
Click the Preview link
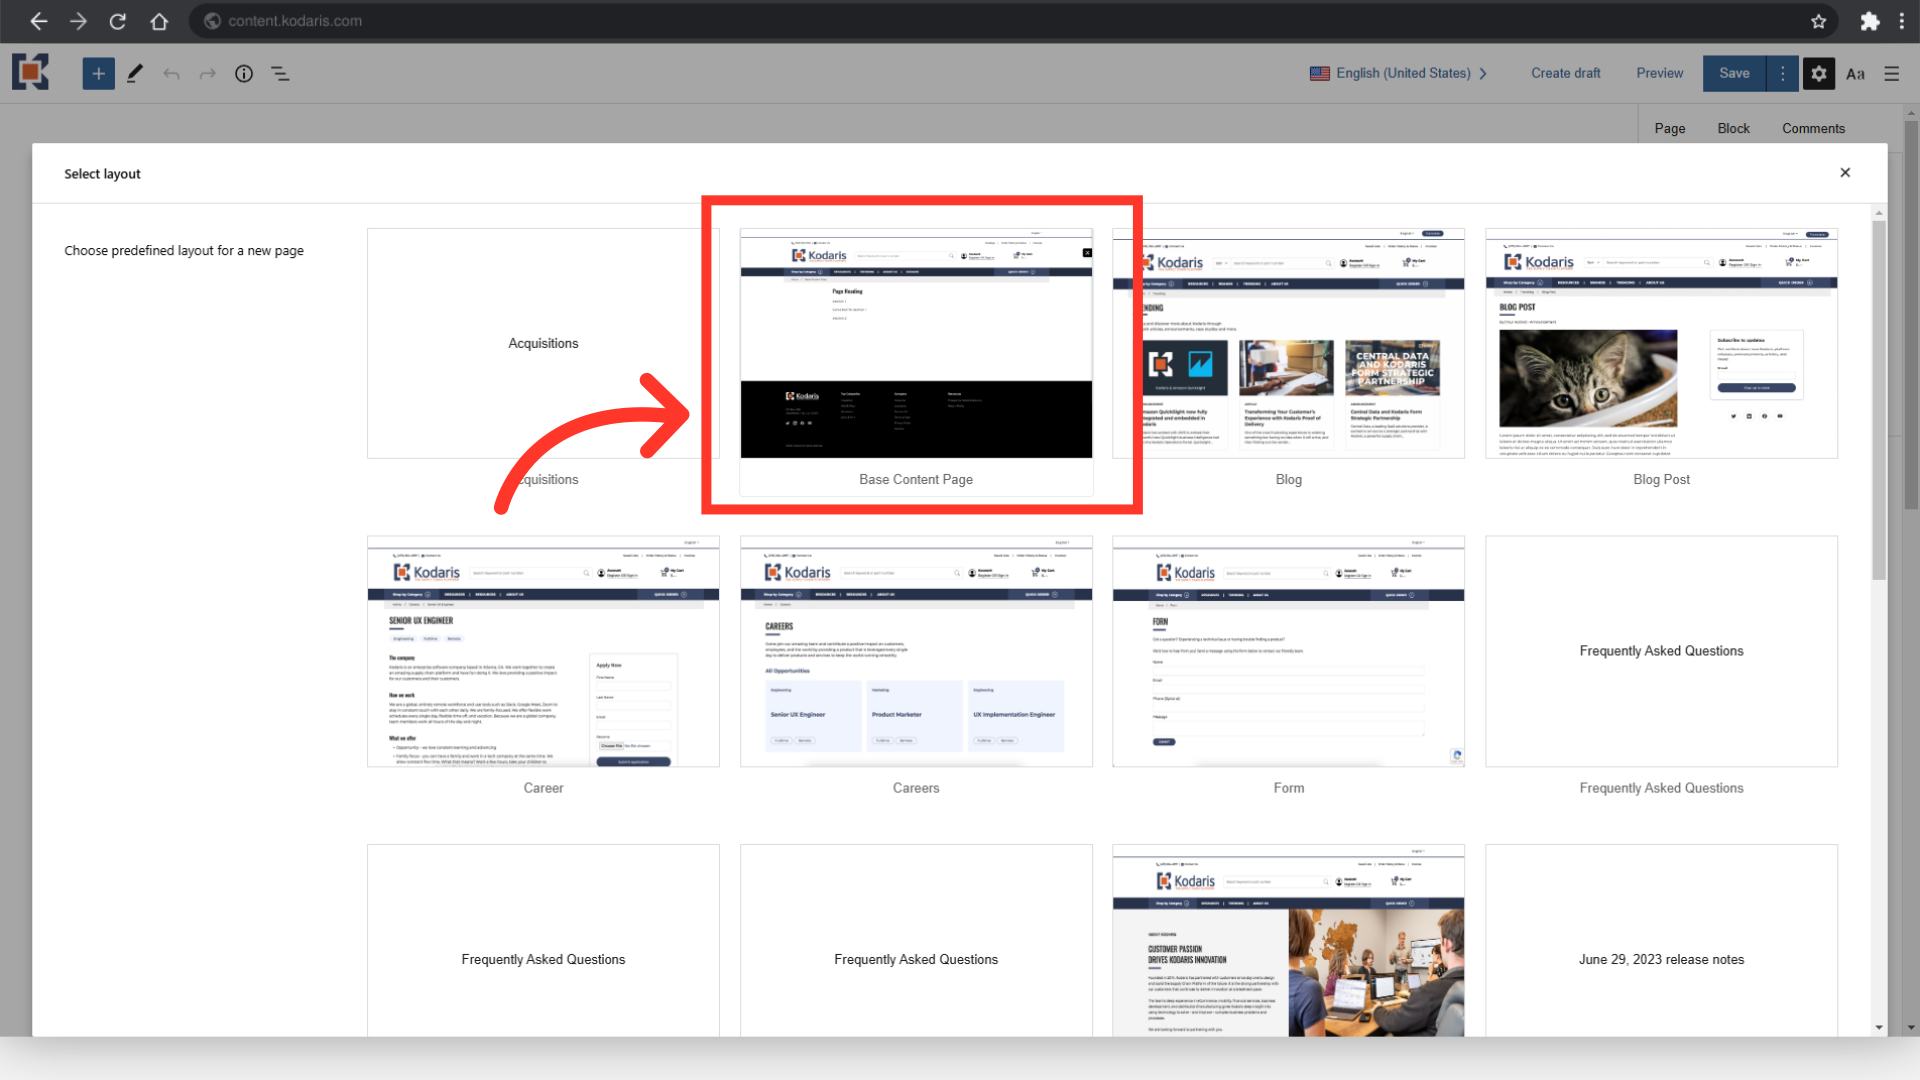point(1659,73)
